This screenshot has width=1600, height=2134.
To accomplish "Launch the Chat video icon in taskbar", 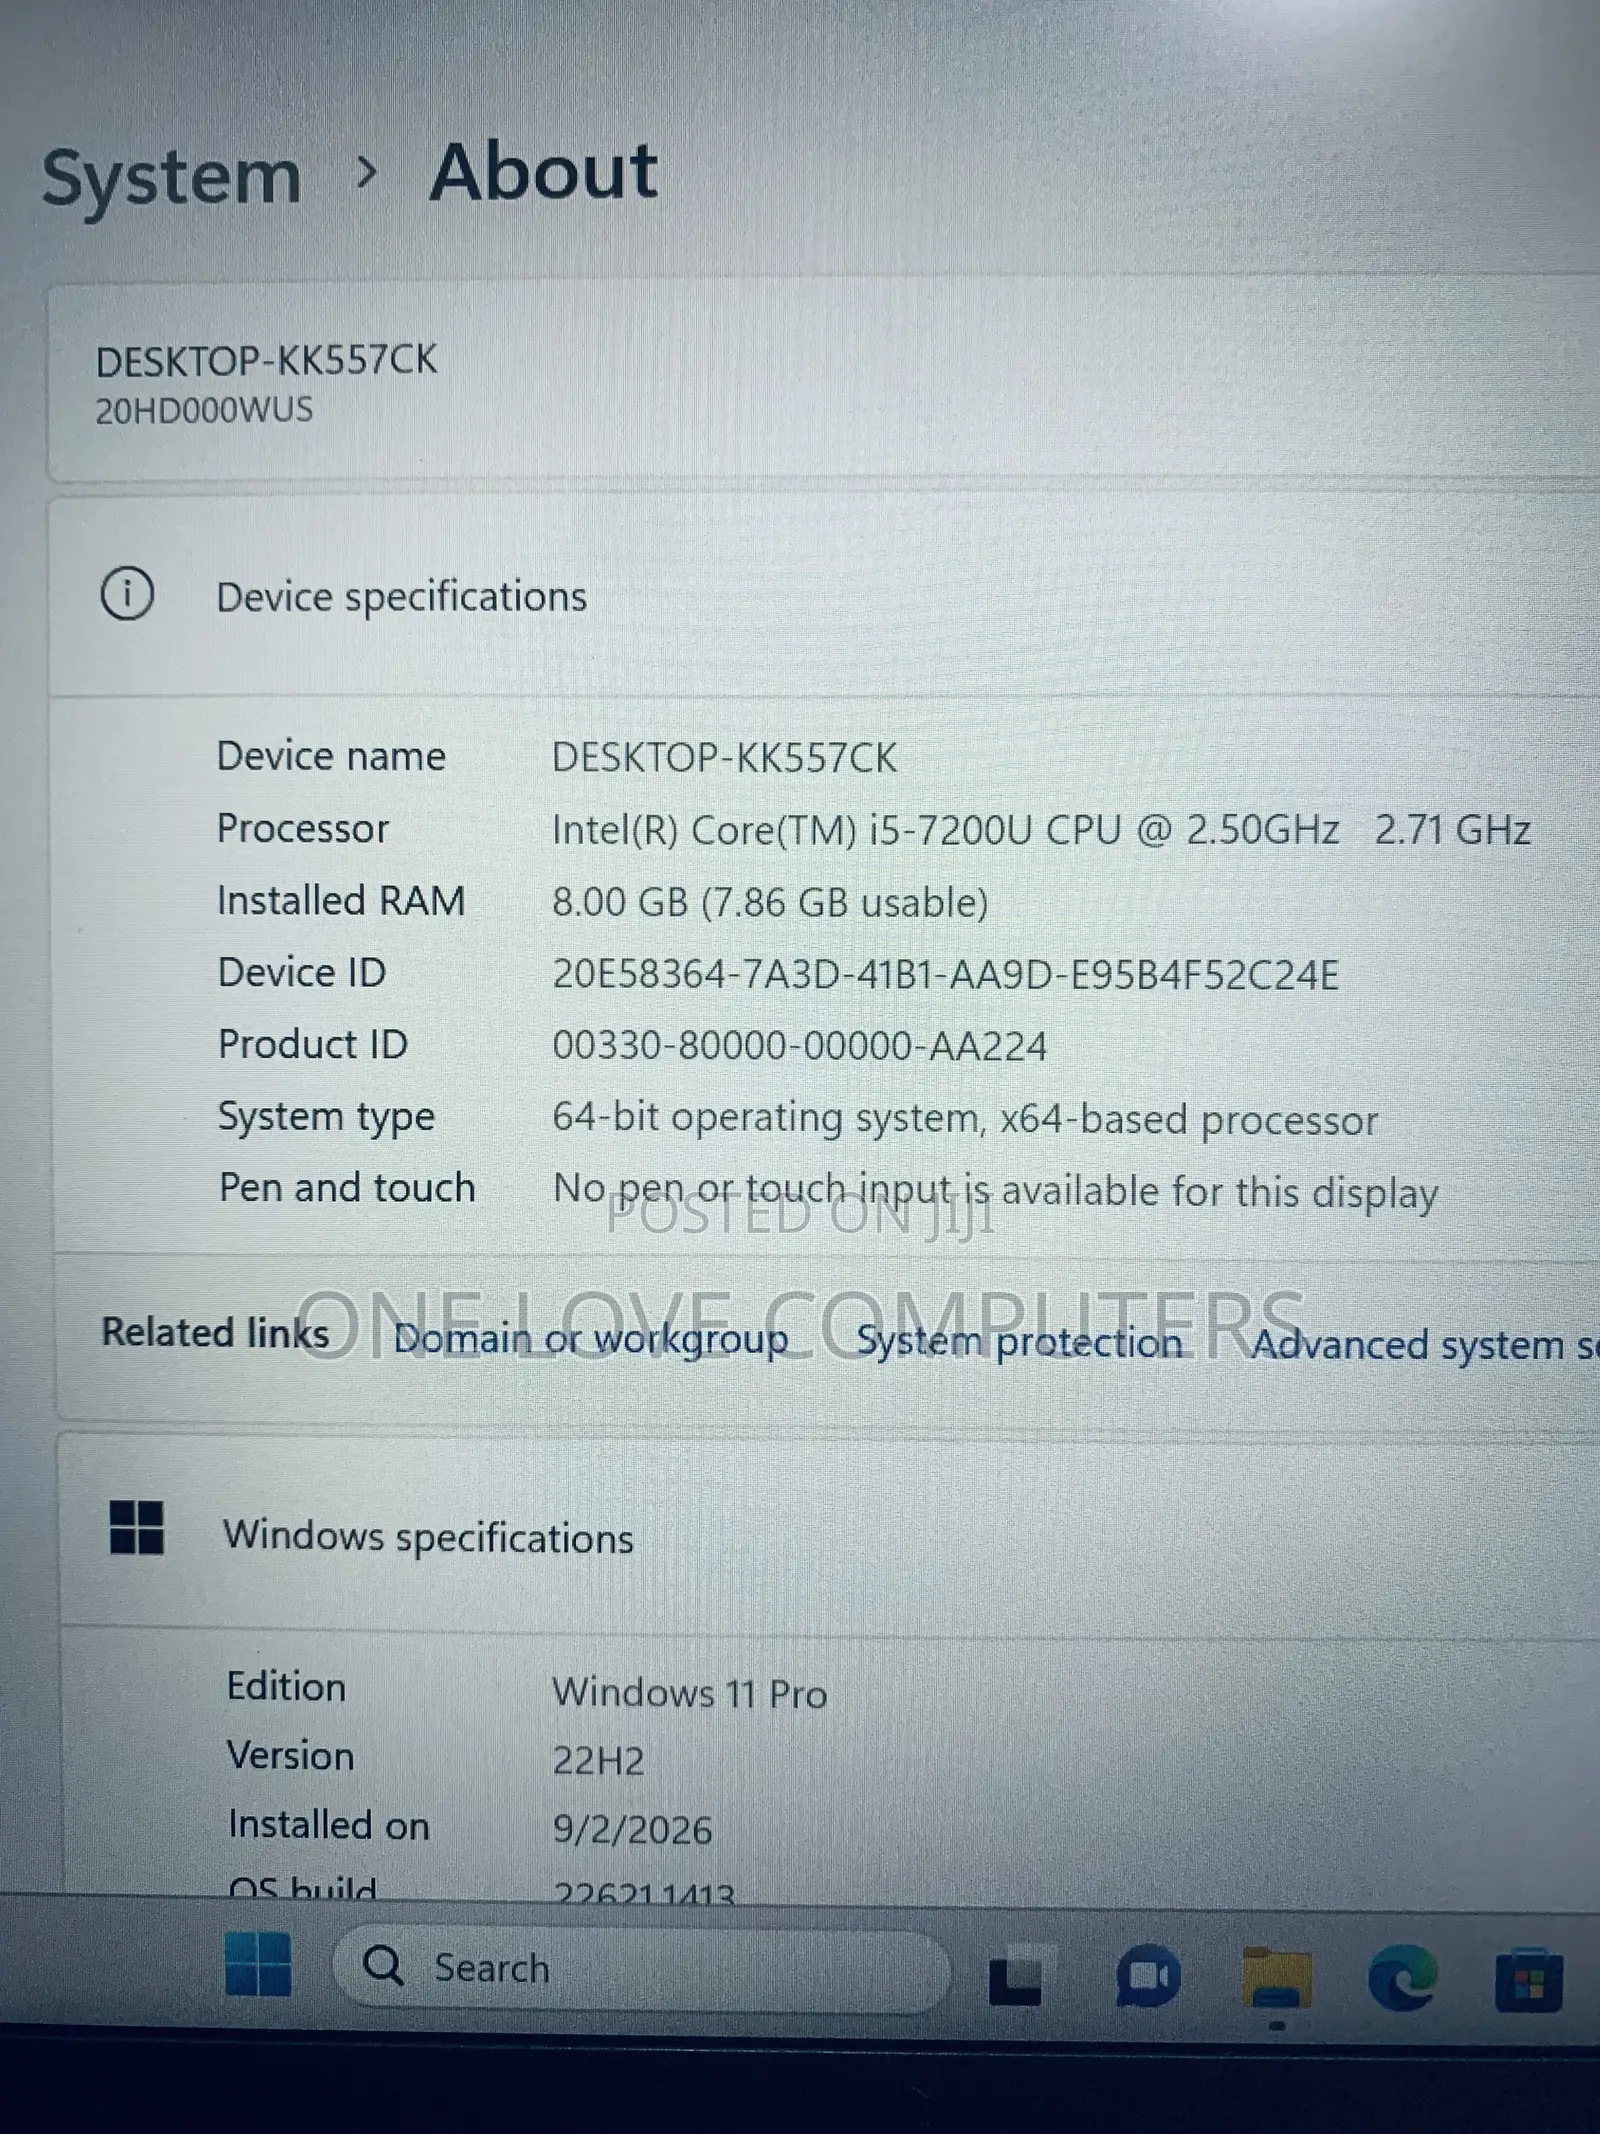I will click(x=1148, y=1975).
